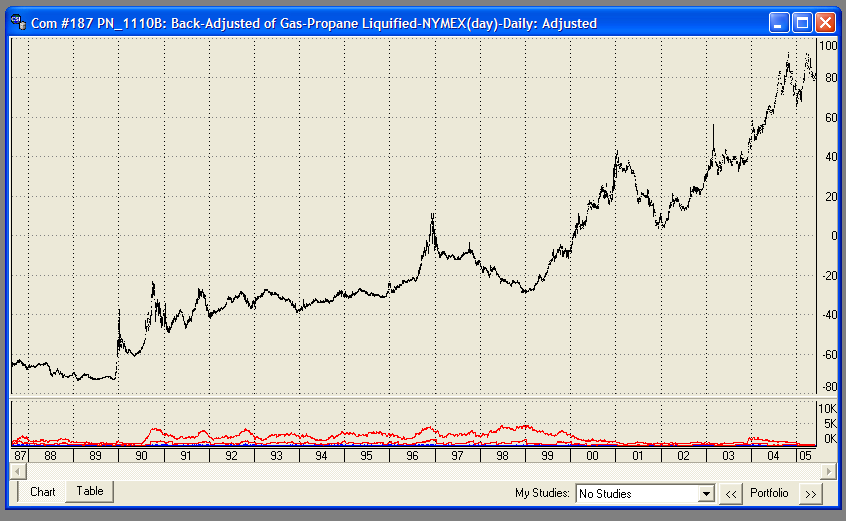The height and width of the screenshot is (521, 846).
Task: Click the 90 year label on the time axis
Action: pos(141,455)
